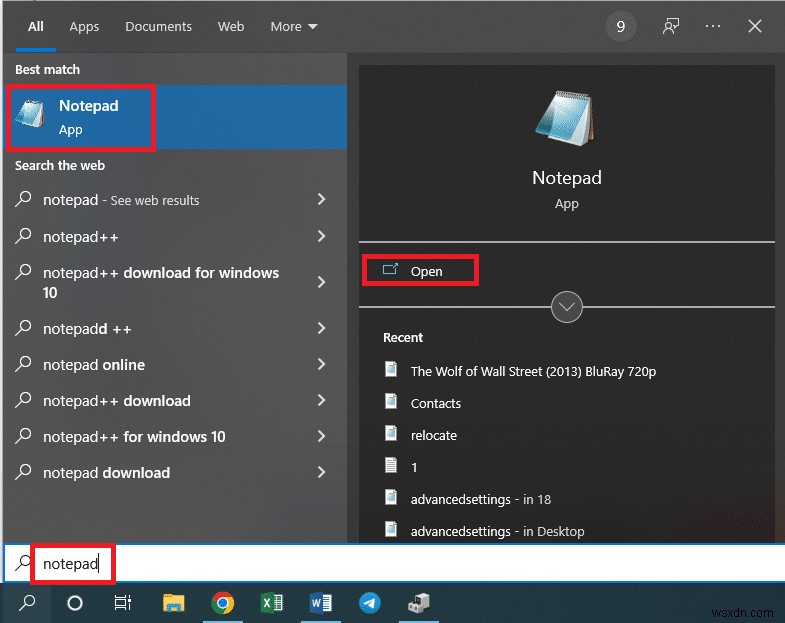Select notepad++ download for windows 10 suggestion
This screenshot has height=623, width=785.
click(x=175, y=282)
